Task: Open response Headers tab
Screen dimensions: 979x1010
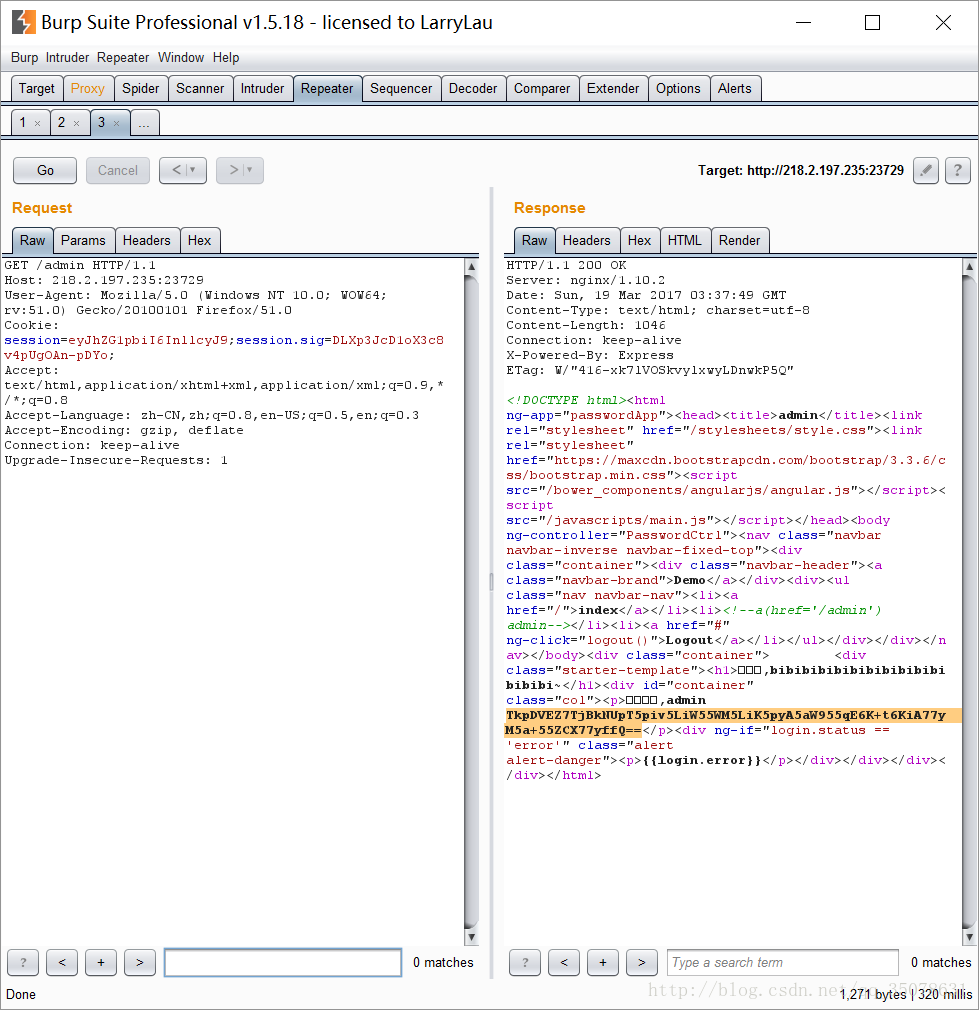Action: coord(587,240)
